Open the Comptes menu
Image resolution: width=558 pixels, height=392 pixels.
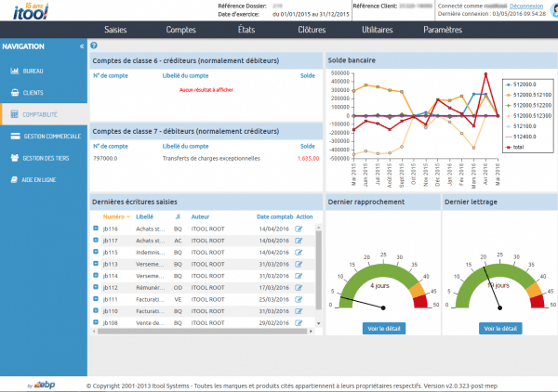point(181,30)
